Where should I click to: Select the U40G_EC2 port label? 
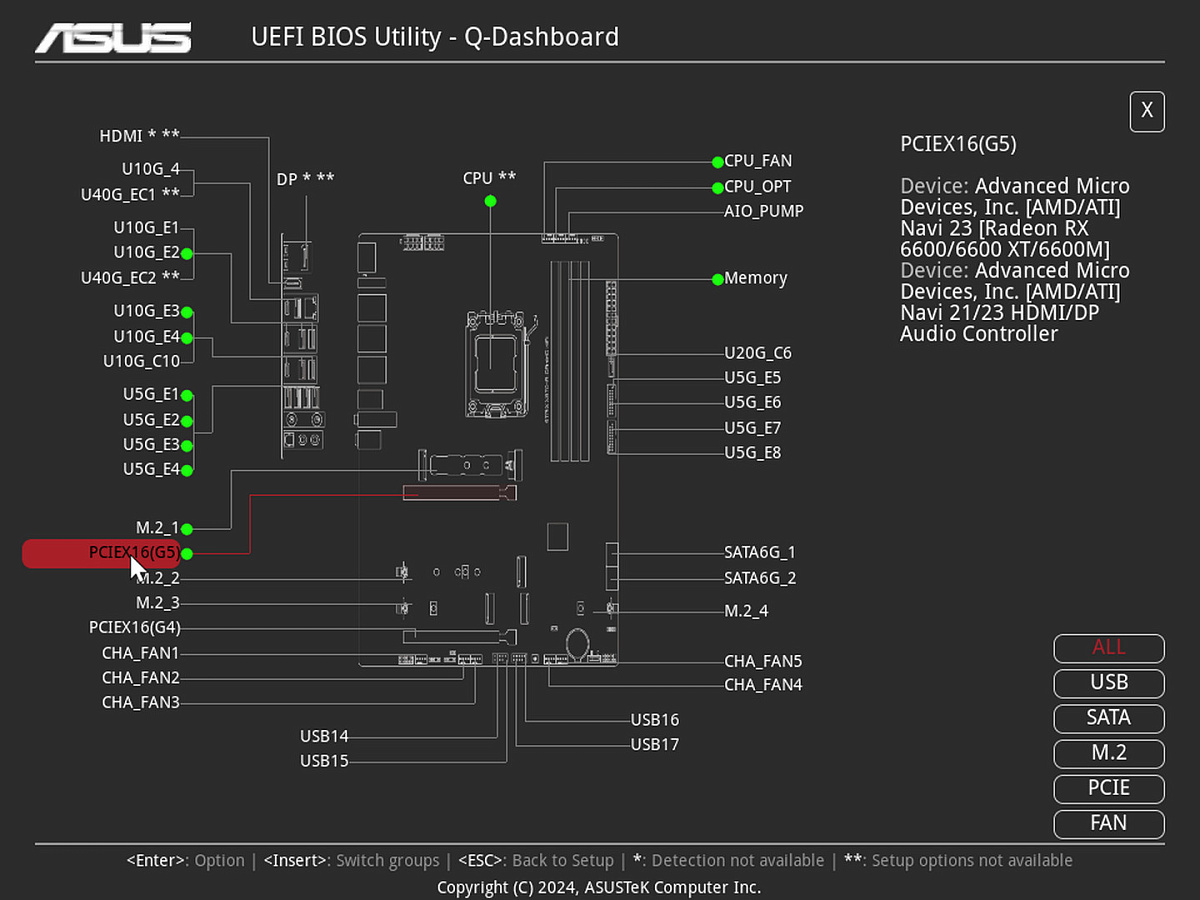coord(130,277)
